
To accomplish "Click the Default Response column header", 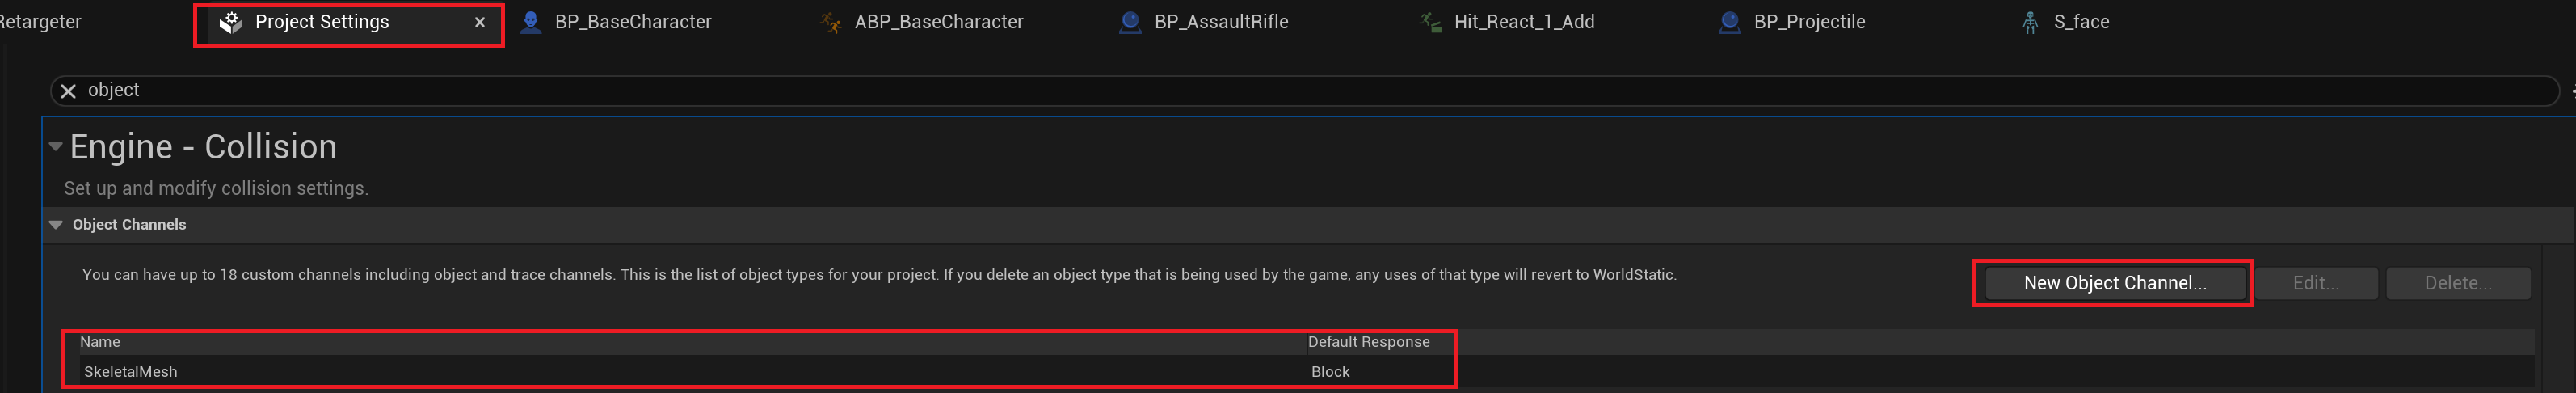I will (x=1368, y=342).
